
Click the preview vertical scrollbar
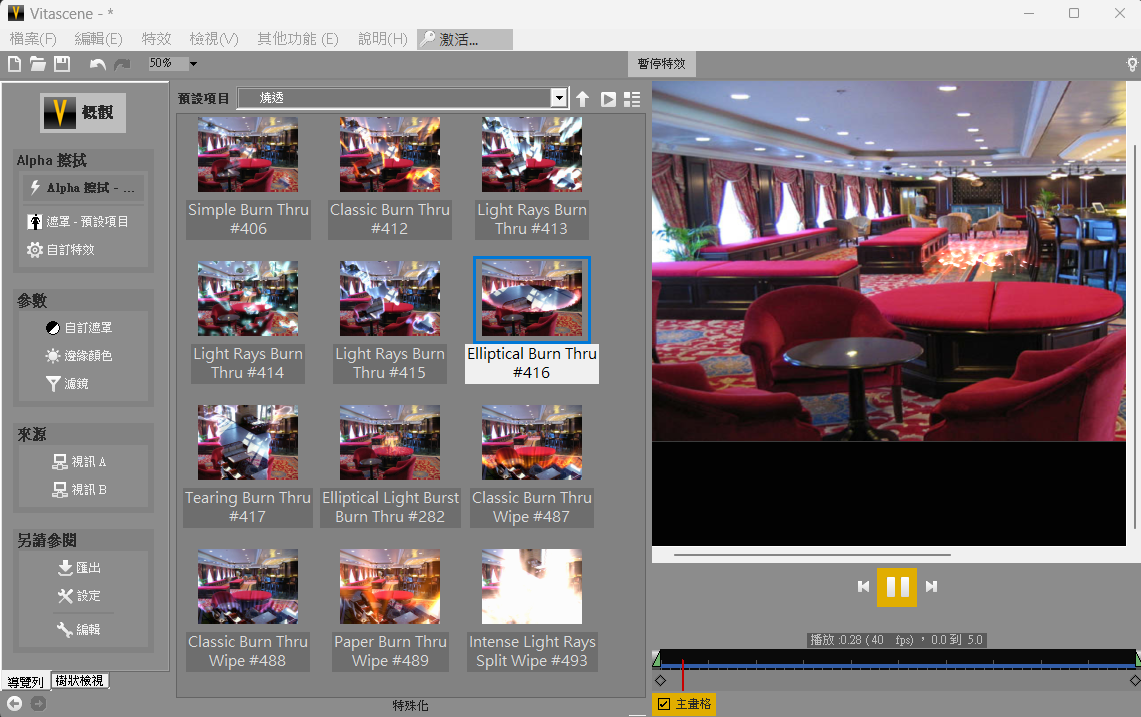tap(1134, 337)
